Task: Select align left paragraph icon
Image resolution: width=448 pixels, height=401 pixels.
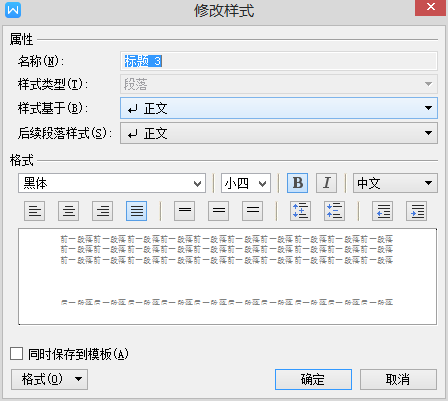Action: [x=35, y=211]
